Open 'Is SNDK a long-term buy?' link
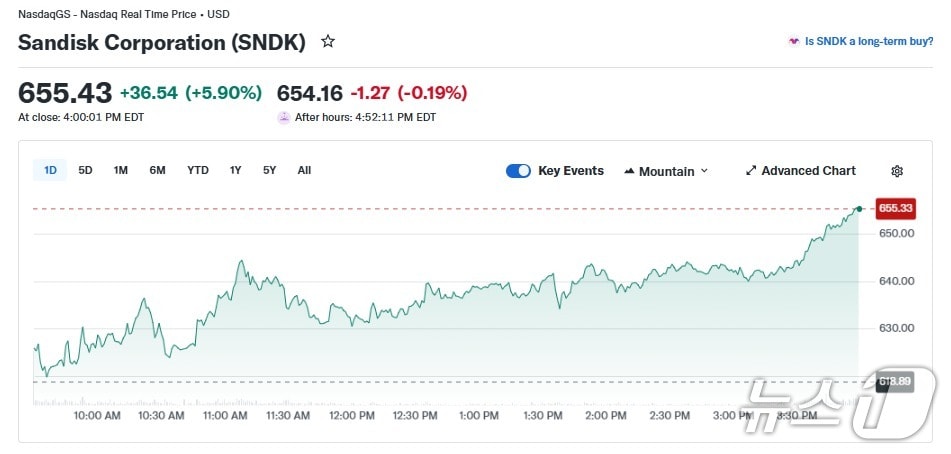 coord(868,42)
